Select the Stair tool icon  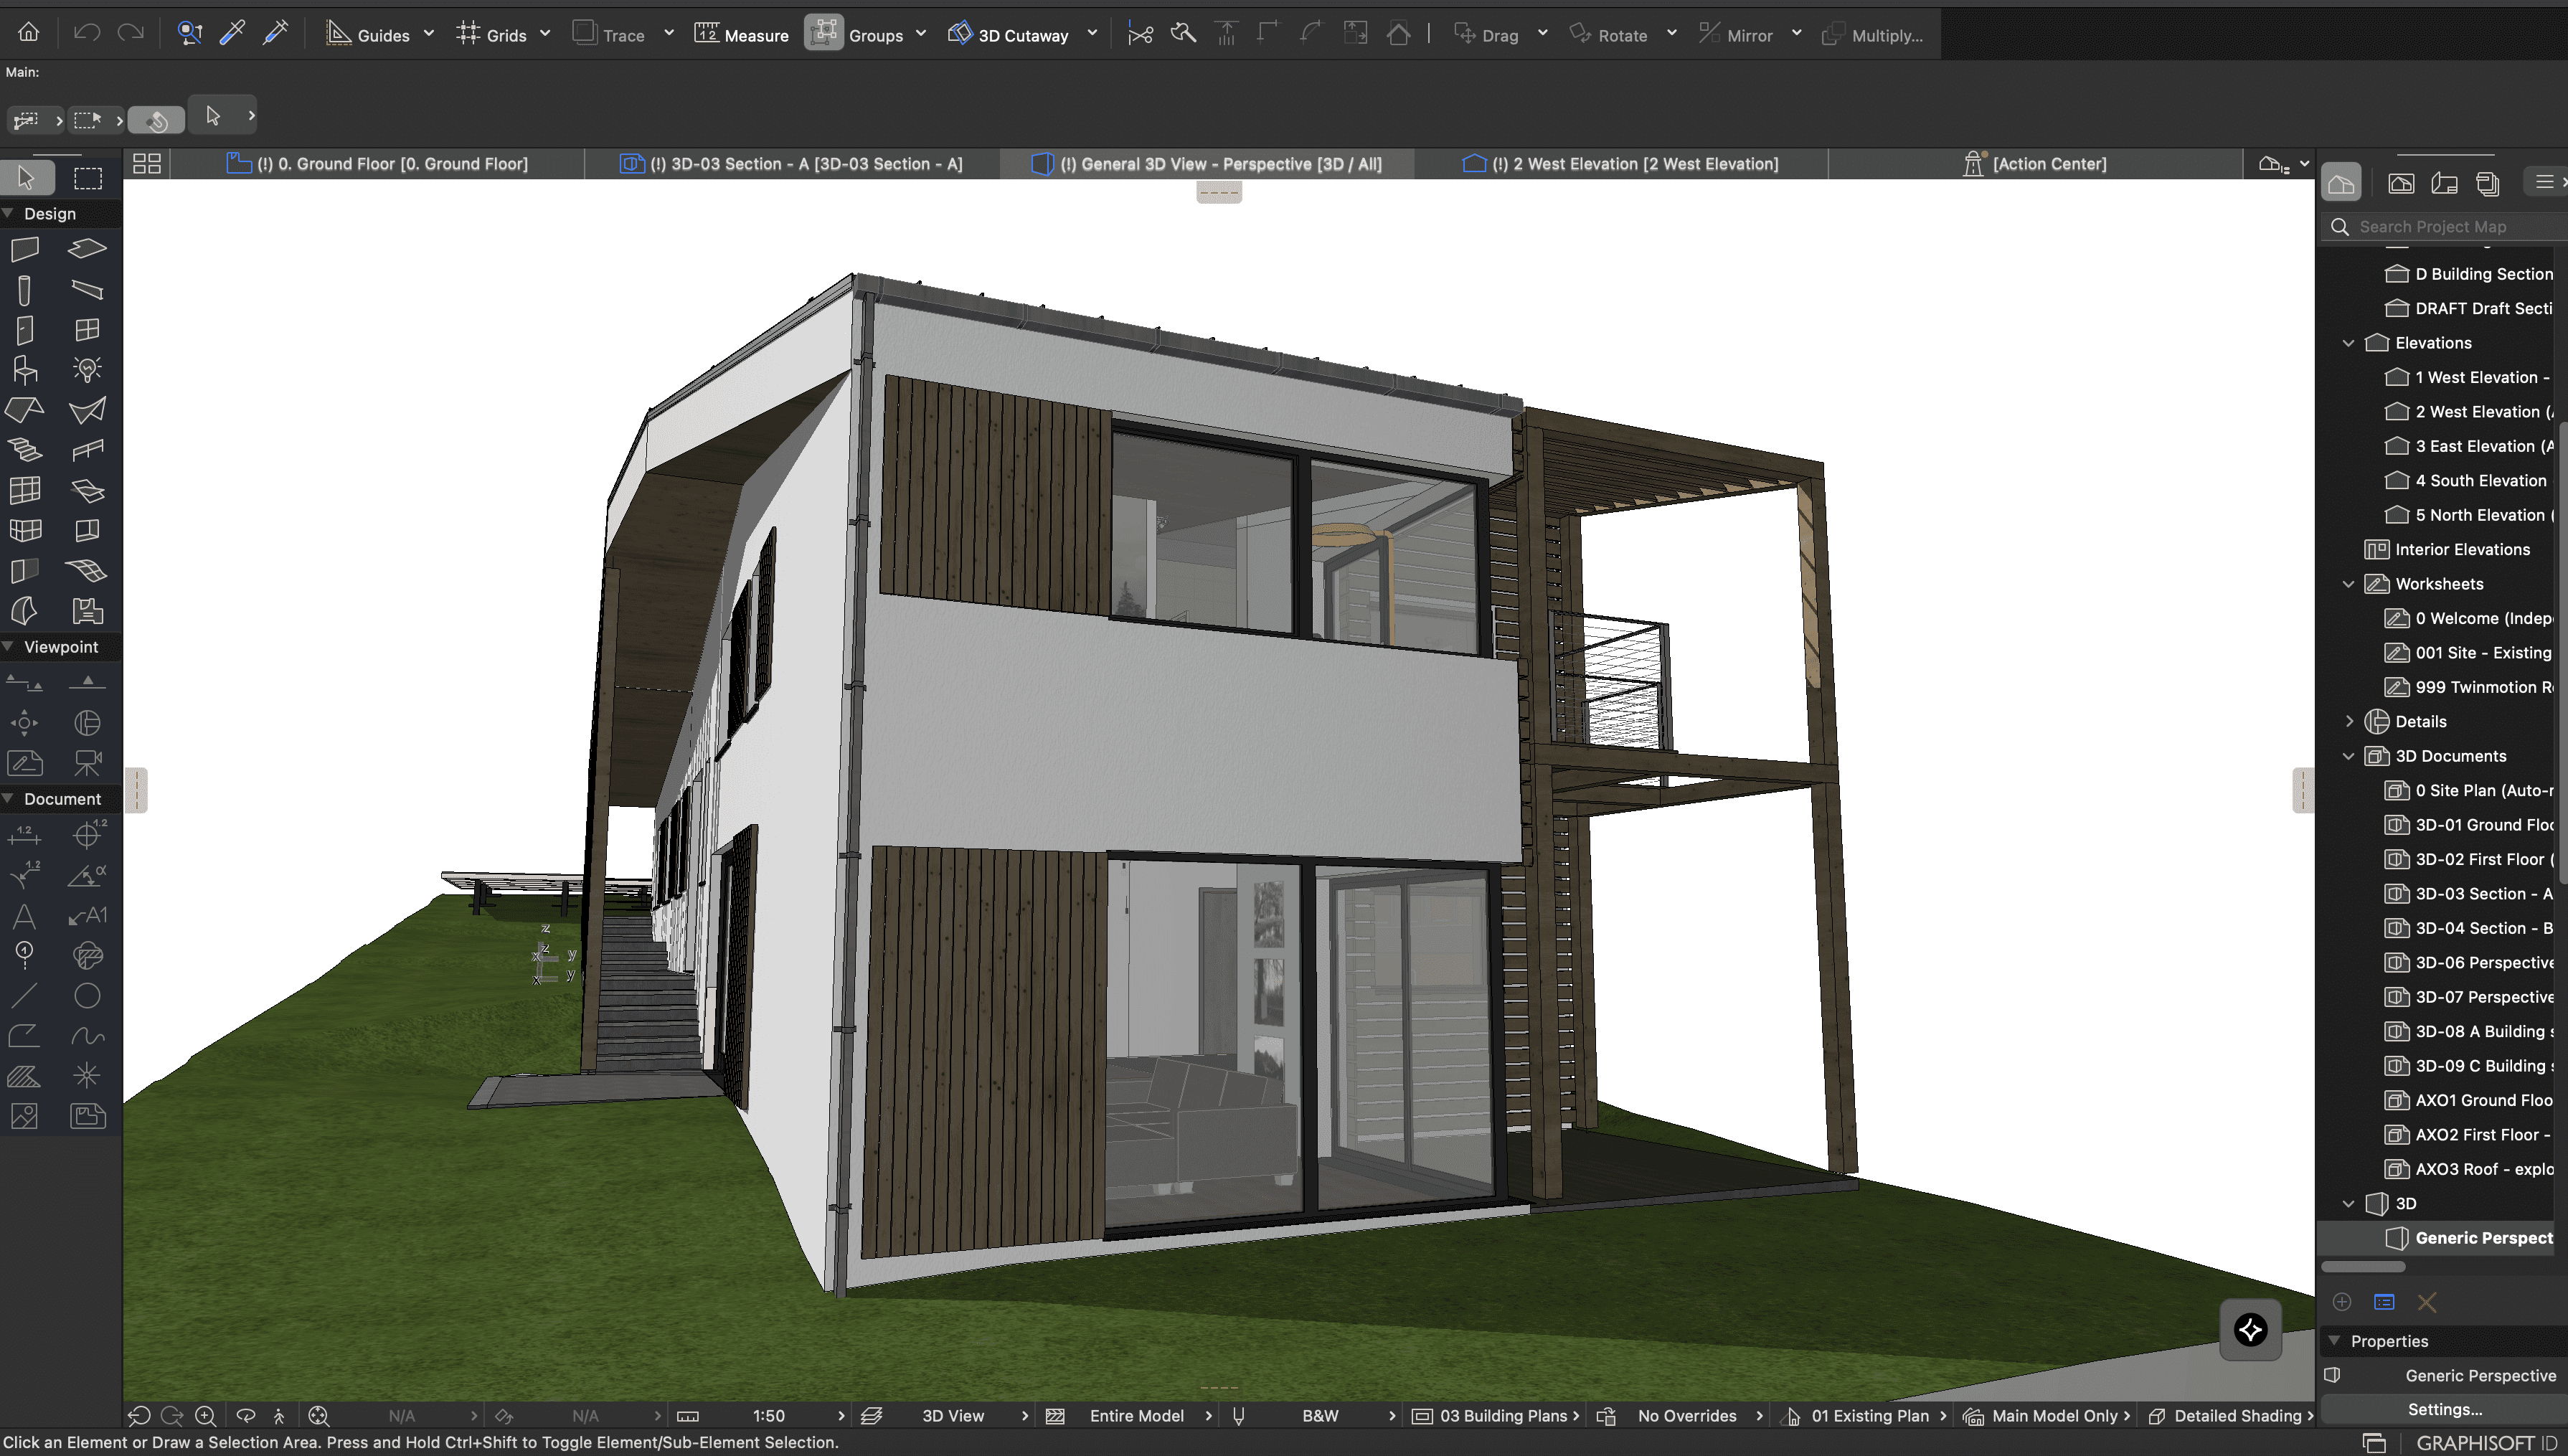click(x=25, y=450)
